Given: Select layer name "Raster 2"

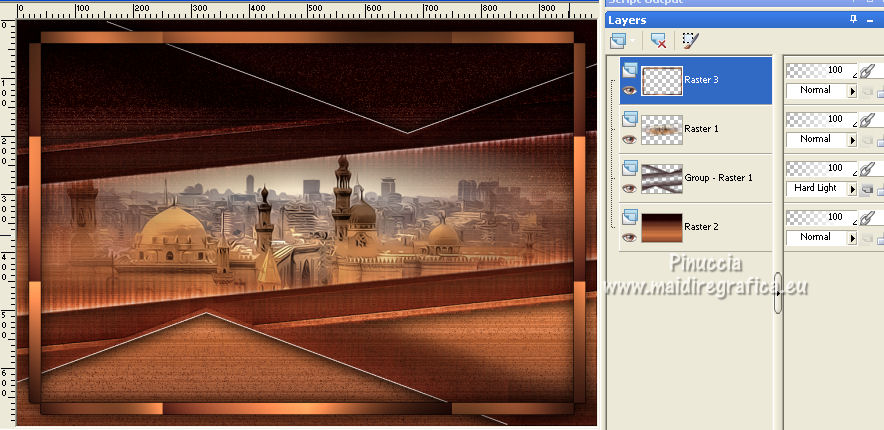Looking at the screenshot, I should coord(701,227).
